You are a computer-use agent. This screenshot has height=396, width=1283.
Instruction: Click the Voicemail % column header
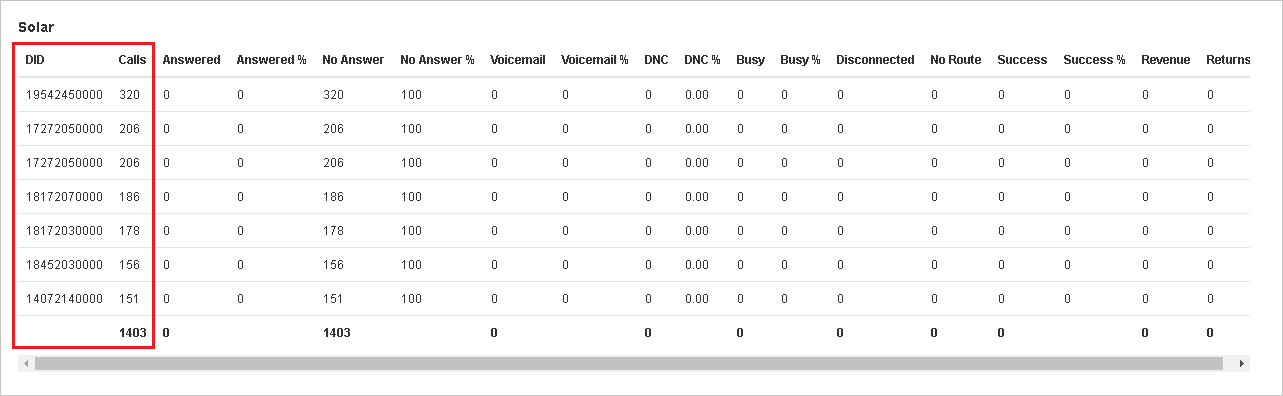tap(595, 60)
